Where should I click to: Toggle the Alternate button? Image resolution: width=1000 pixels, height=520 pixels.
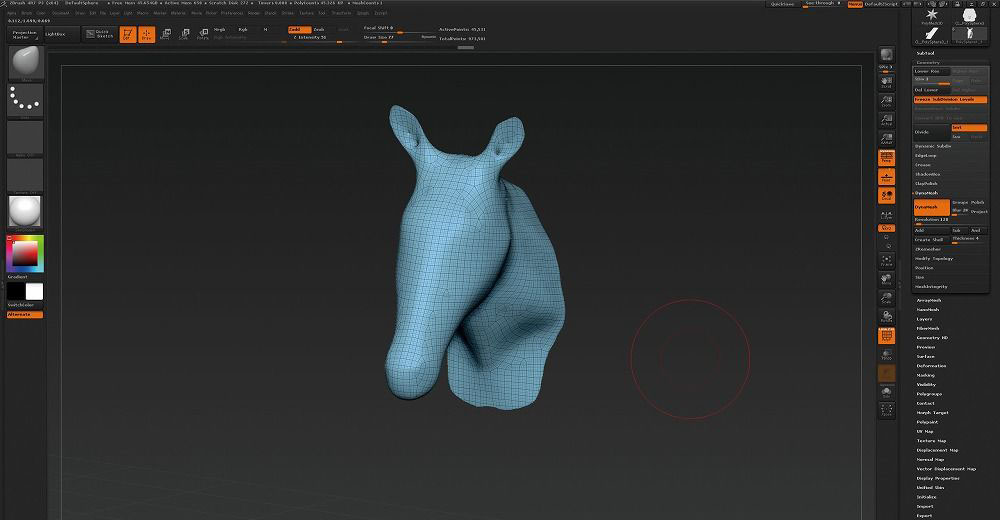tap(26, 315)
